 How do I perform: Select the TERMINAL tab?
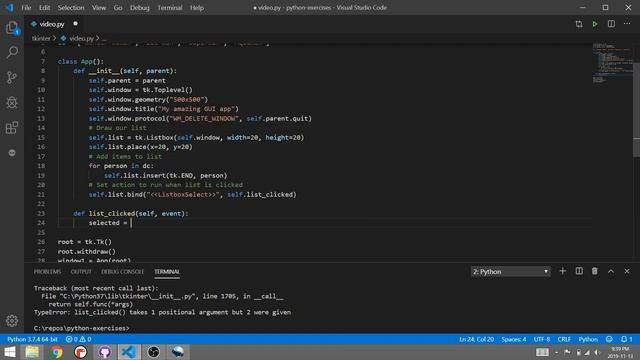[x=167, y=272]
